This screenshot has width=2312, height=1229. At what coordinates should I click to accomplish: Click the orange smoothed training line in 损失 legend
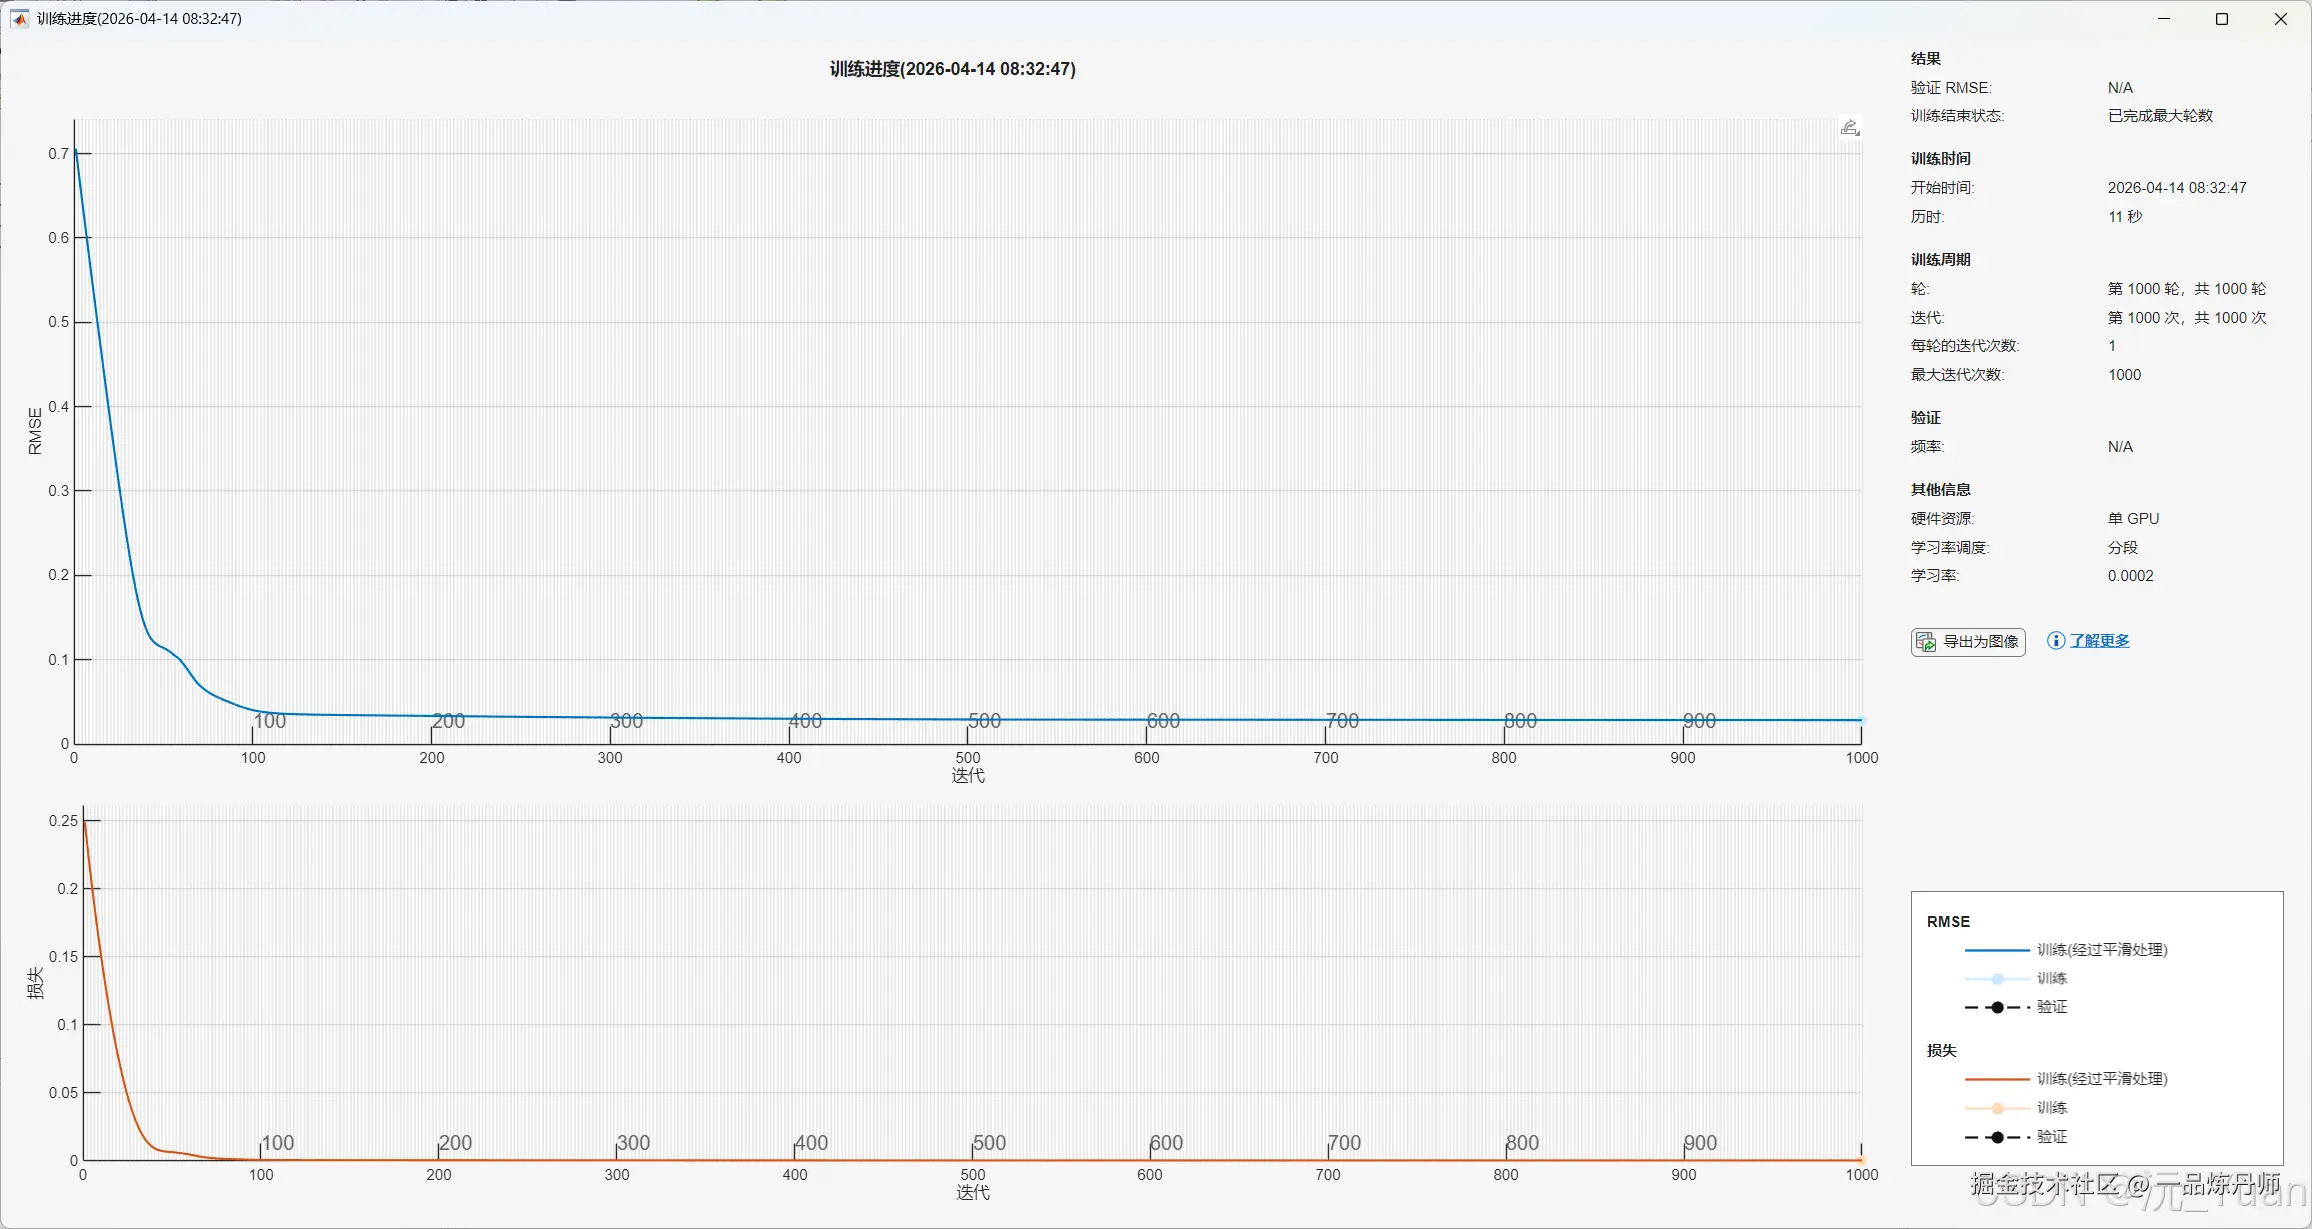[x=1996, y=1079]
